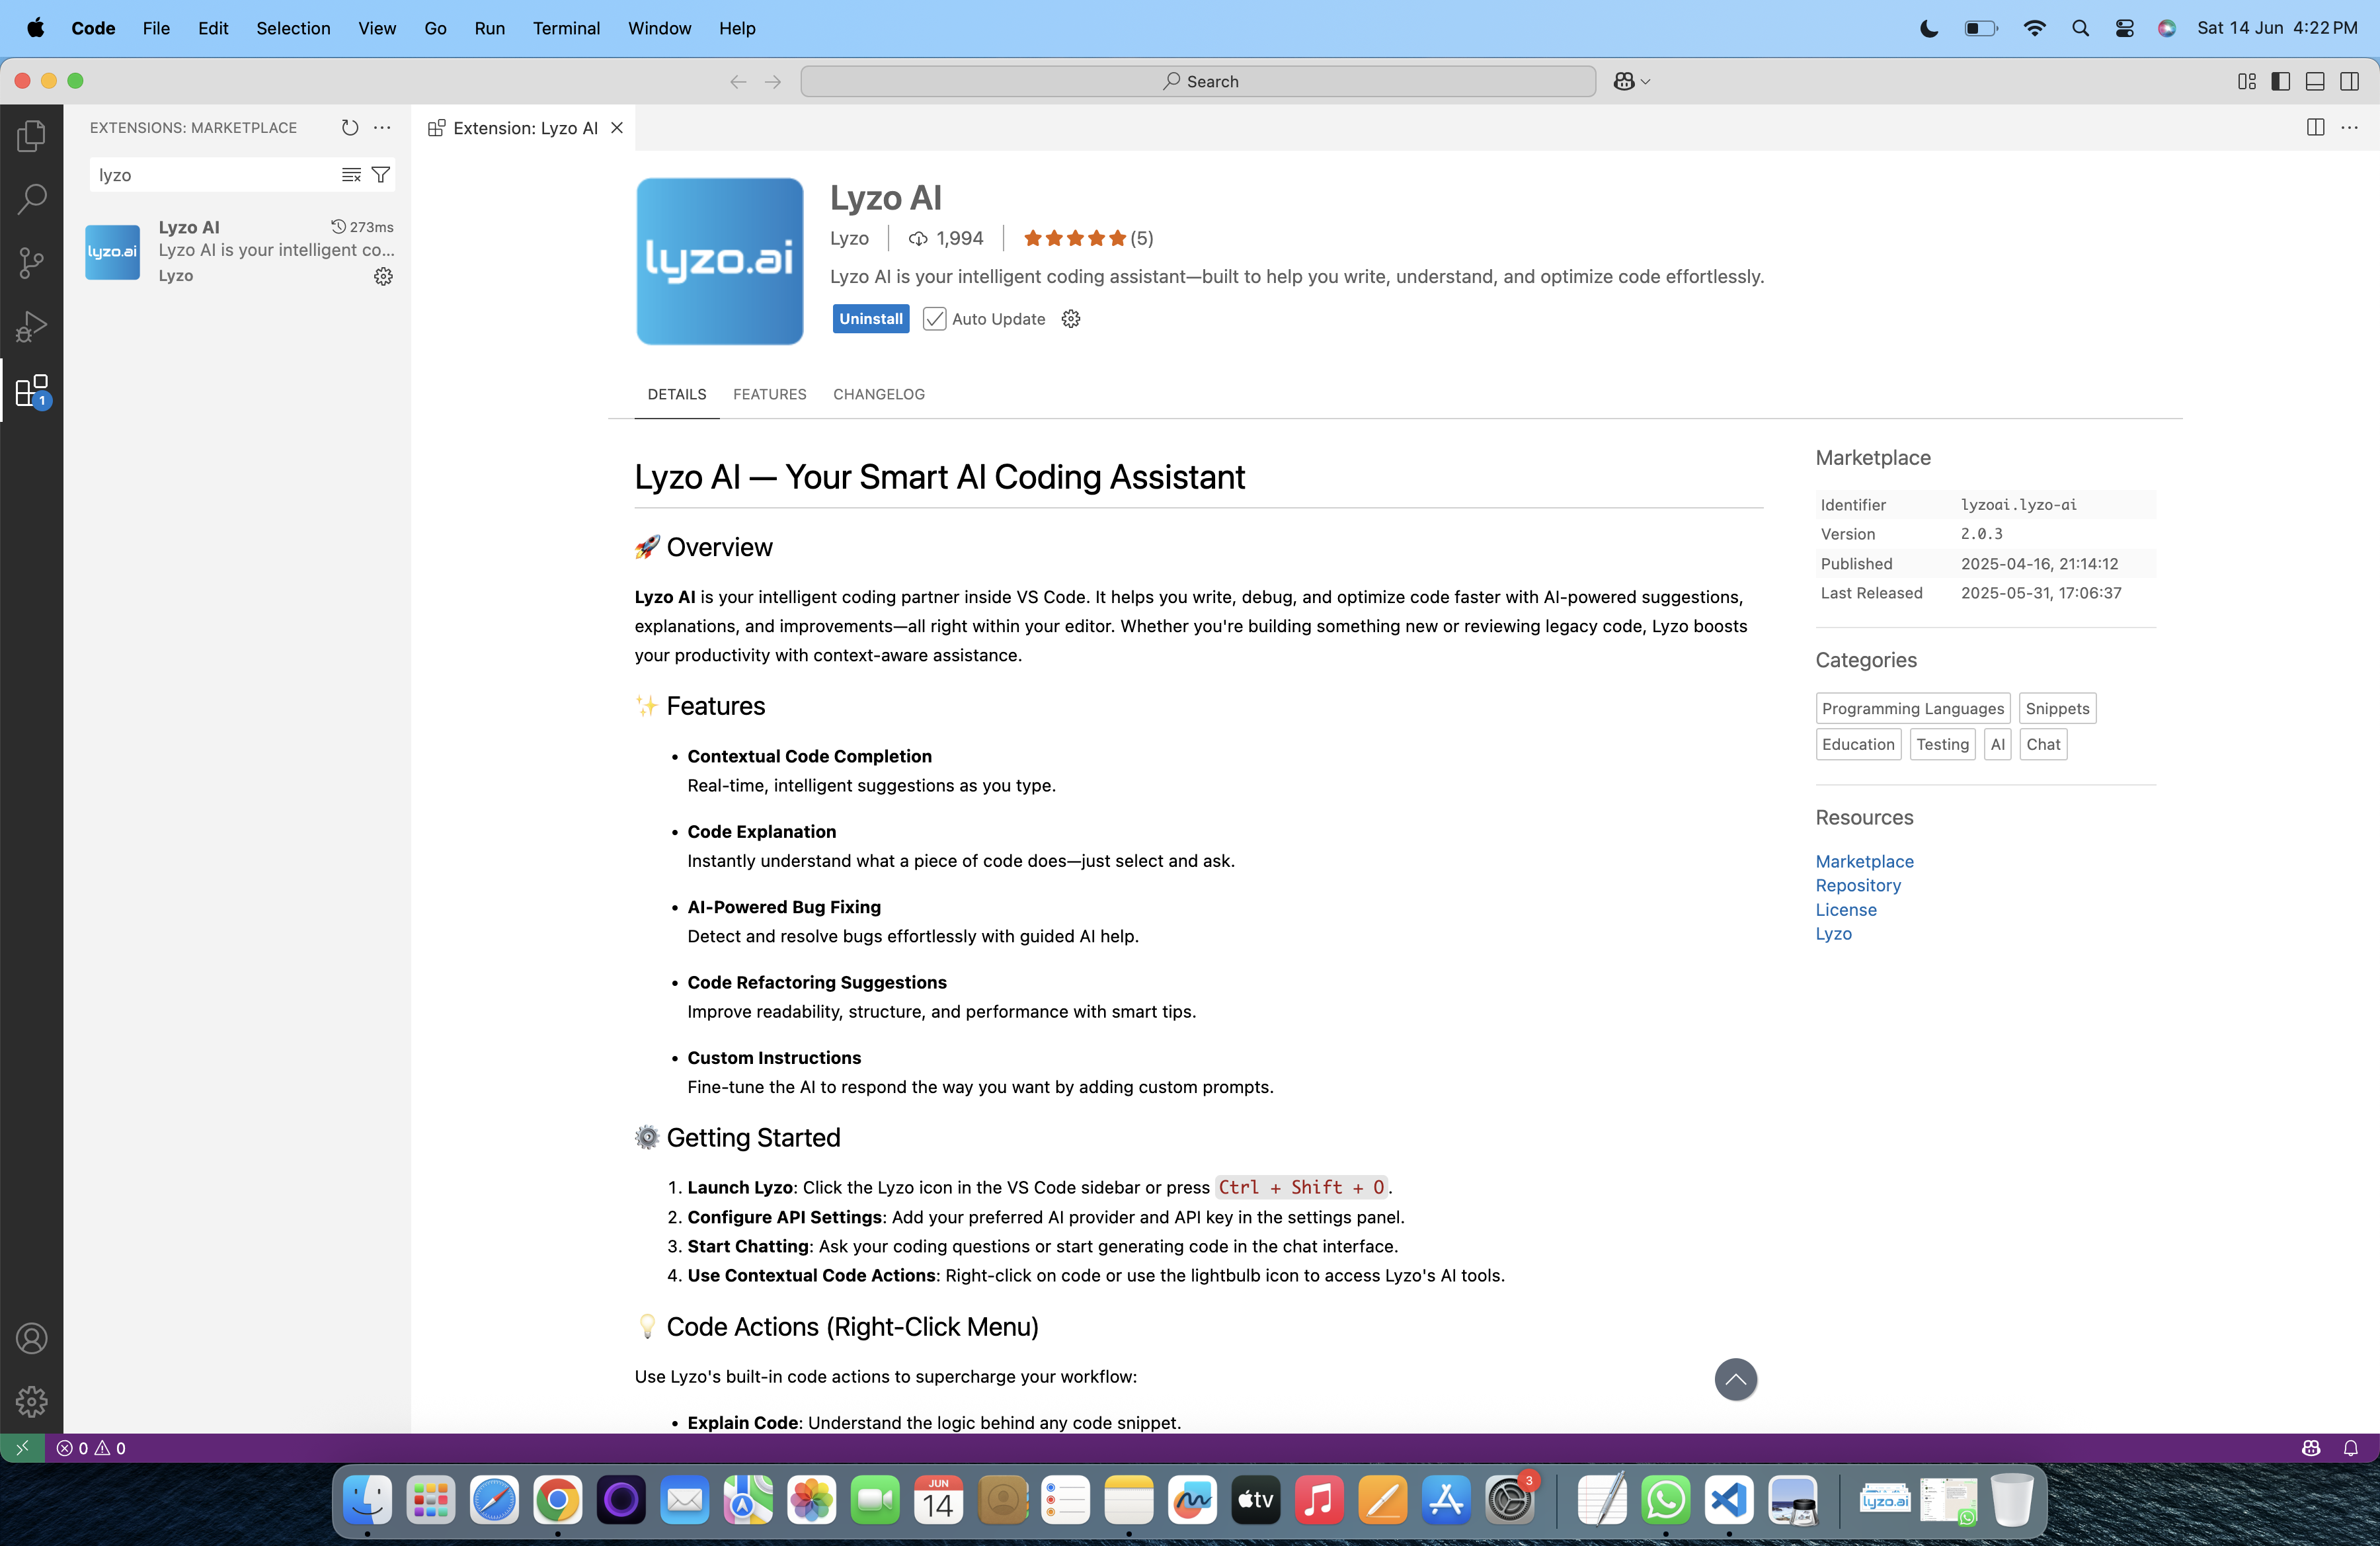This screenshot has height=1546, width=2380.
Task: Open remote window indicator in status bar
Action: [22, 1448]
